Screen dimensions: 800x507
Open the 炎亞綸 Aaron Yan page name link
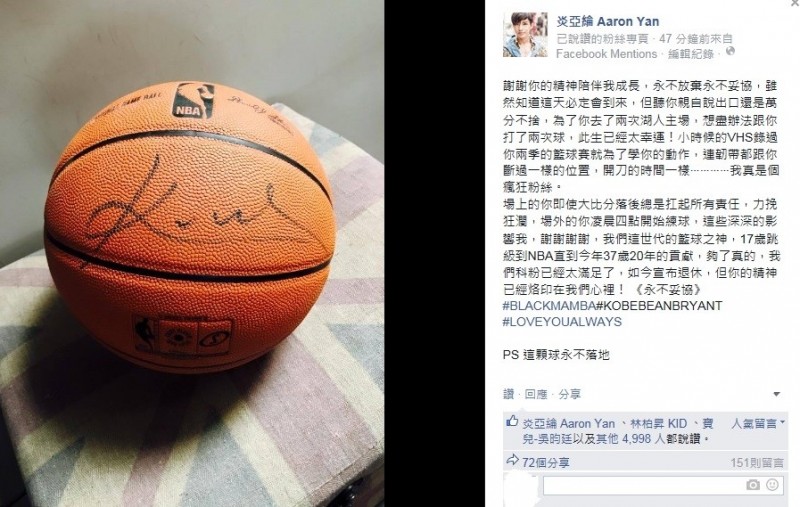pos(608,21)
